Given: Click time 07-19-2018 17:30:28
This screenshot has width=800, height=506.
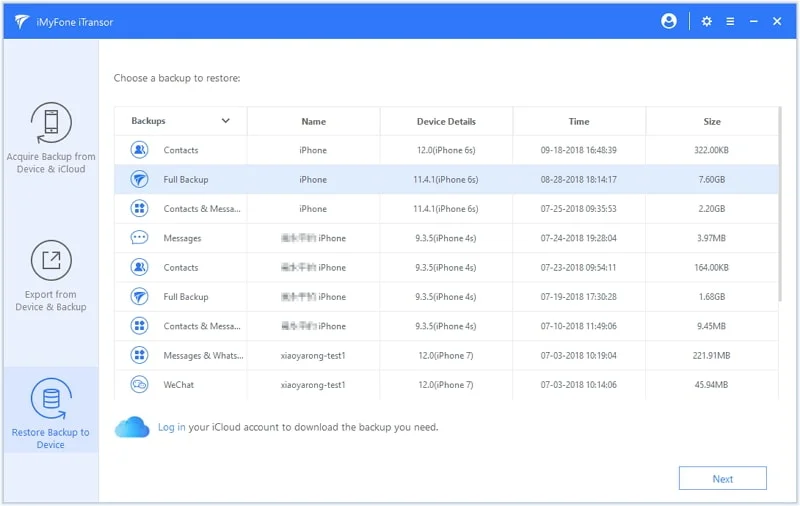Looking at the screenshot, I should pos(579,297).
